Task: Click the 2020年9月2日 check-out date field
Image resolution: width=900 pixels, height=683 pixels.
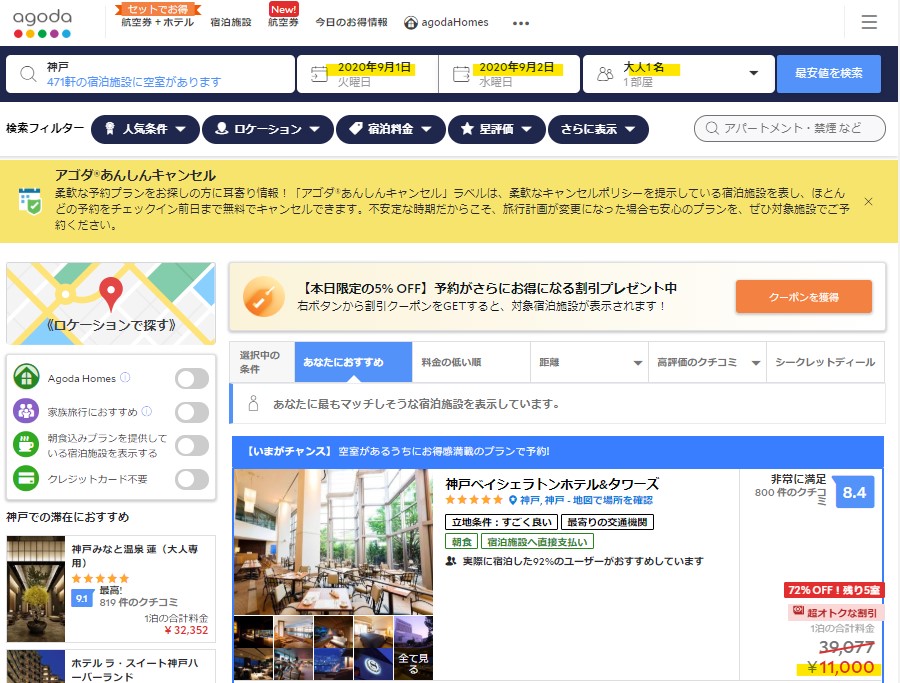Action: [509, 73]
